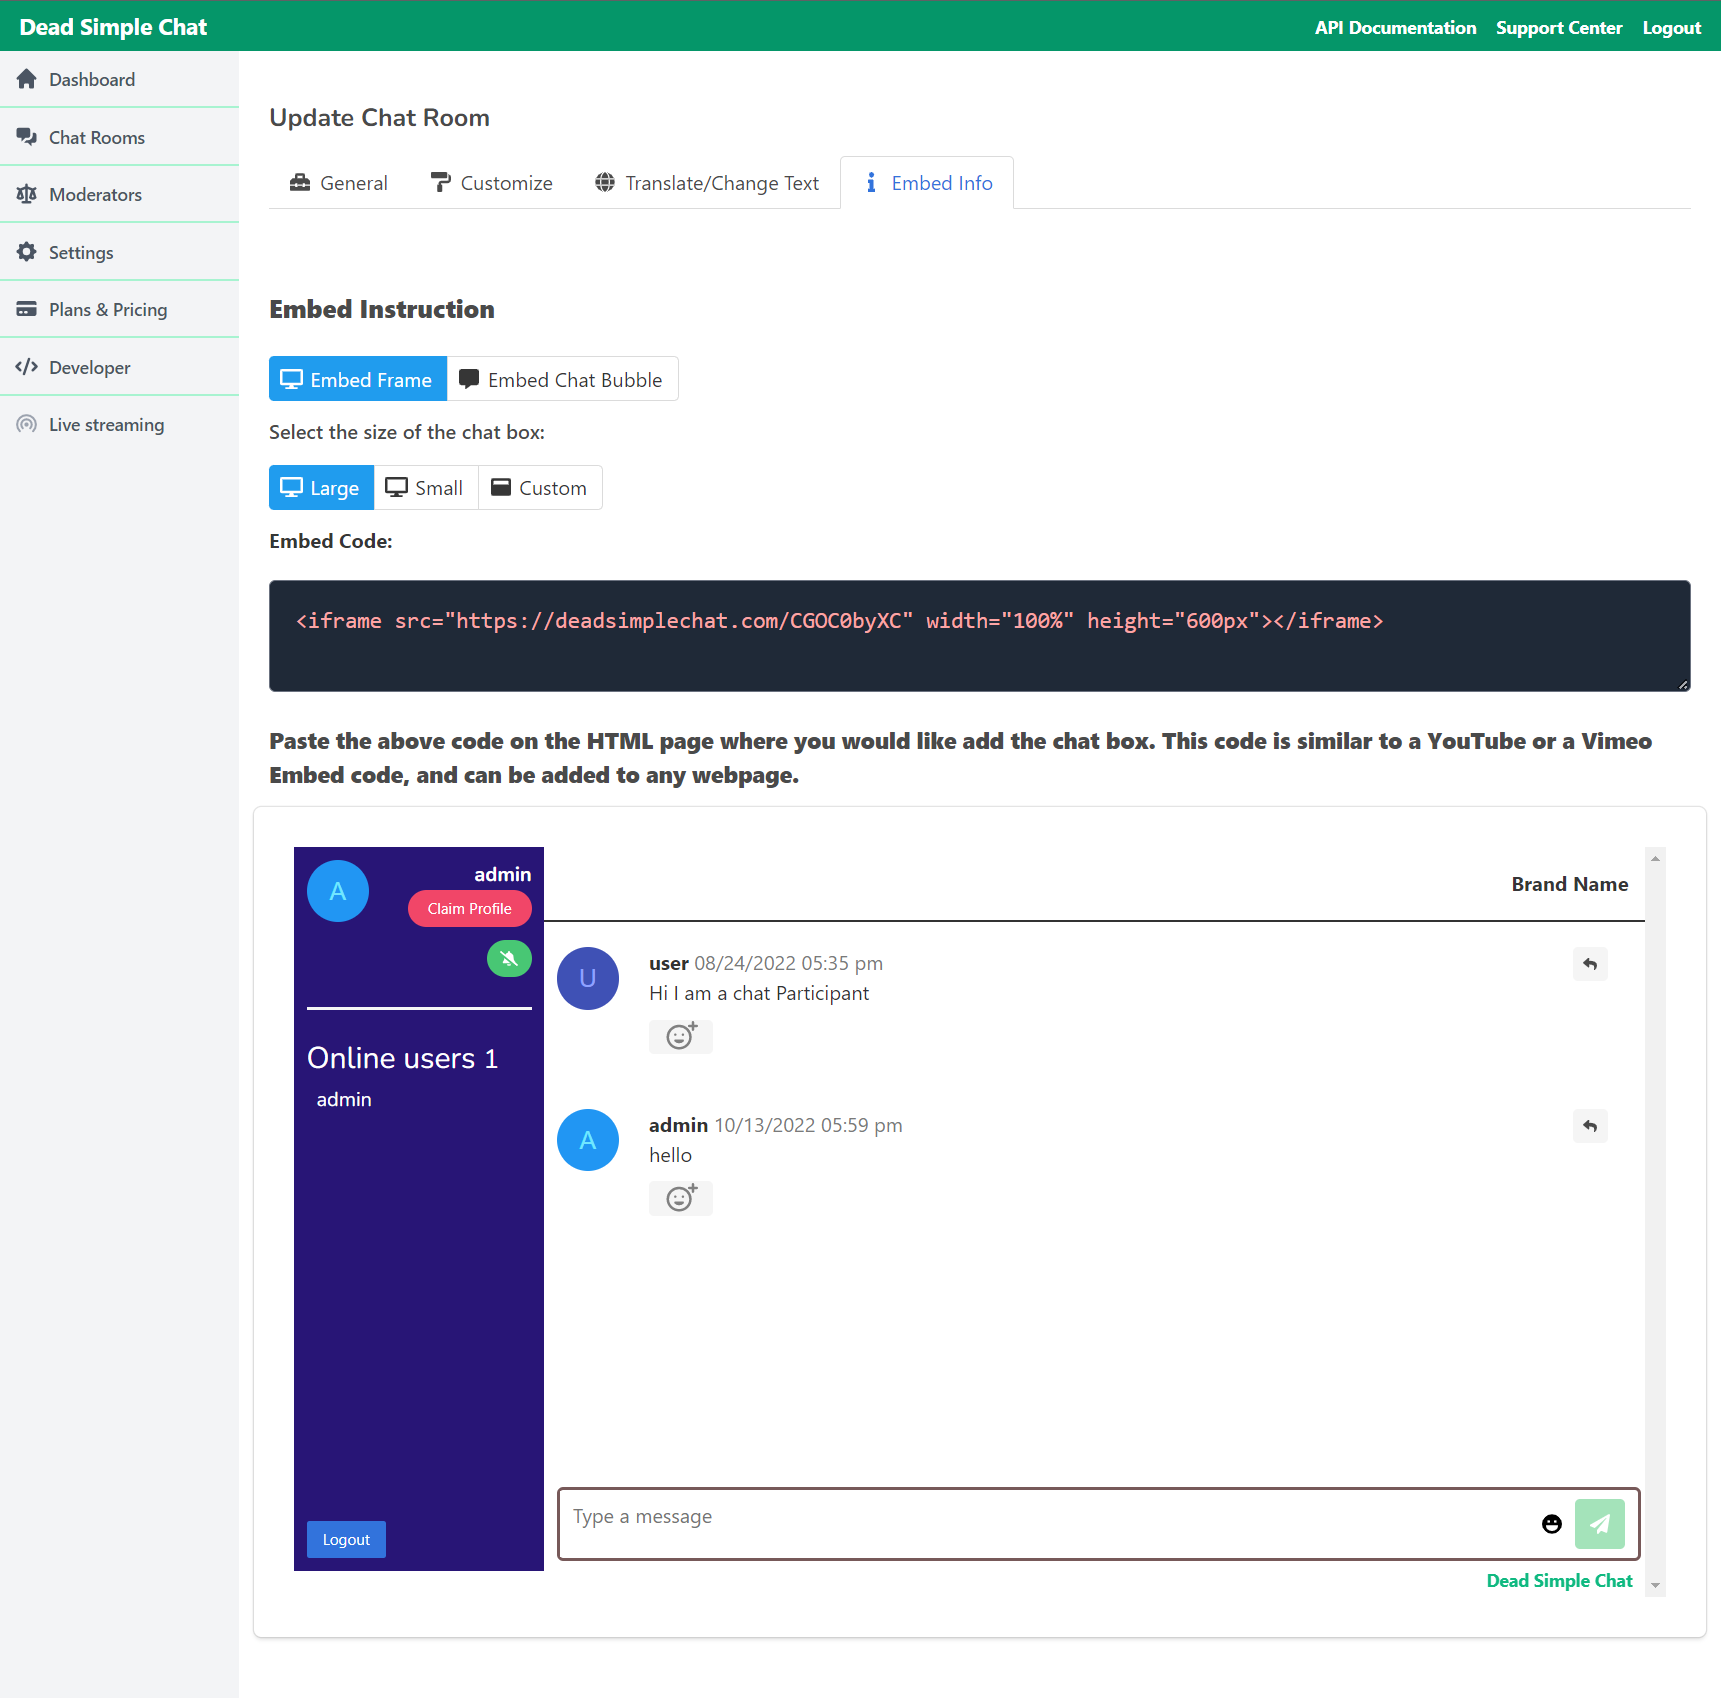Screen dimensions: 1721x1698
Task: Reply to the user's message
Action: click(1590, 964)
